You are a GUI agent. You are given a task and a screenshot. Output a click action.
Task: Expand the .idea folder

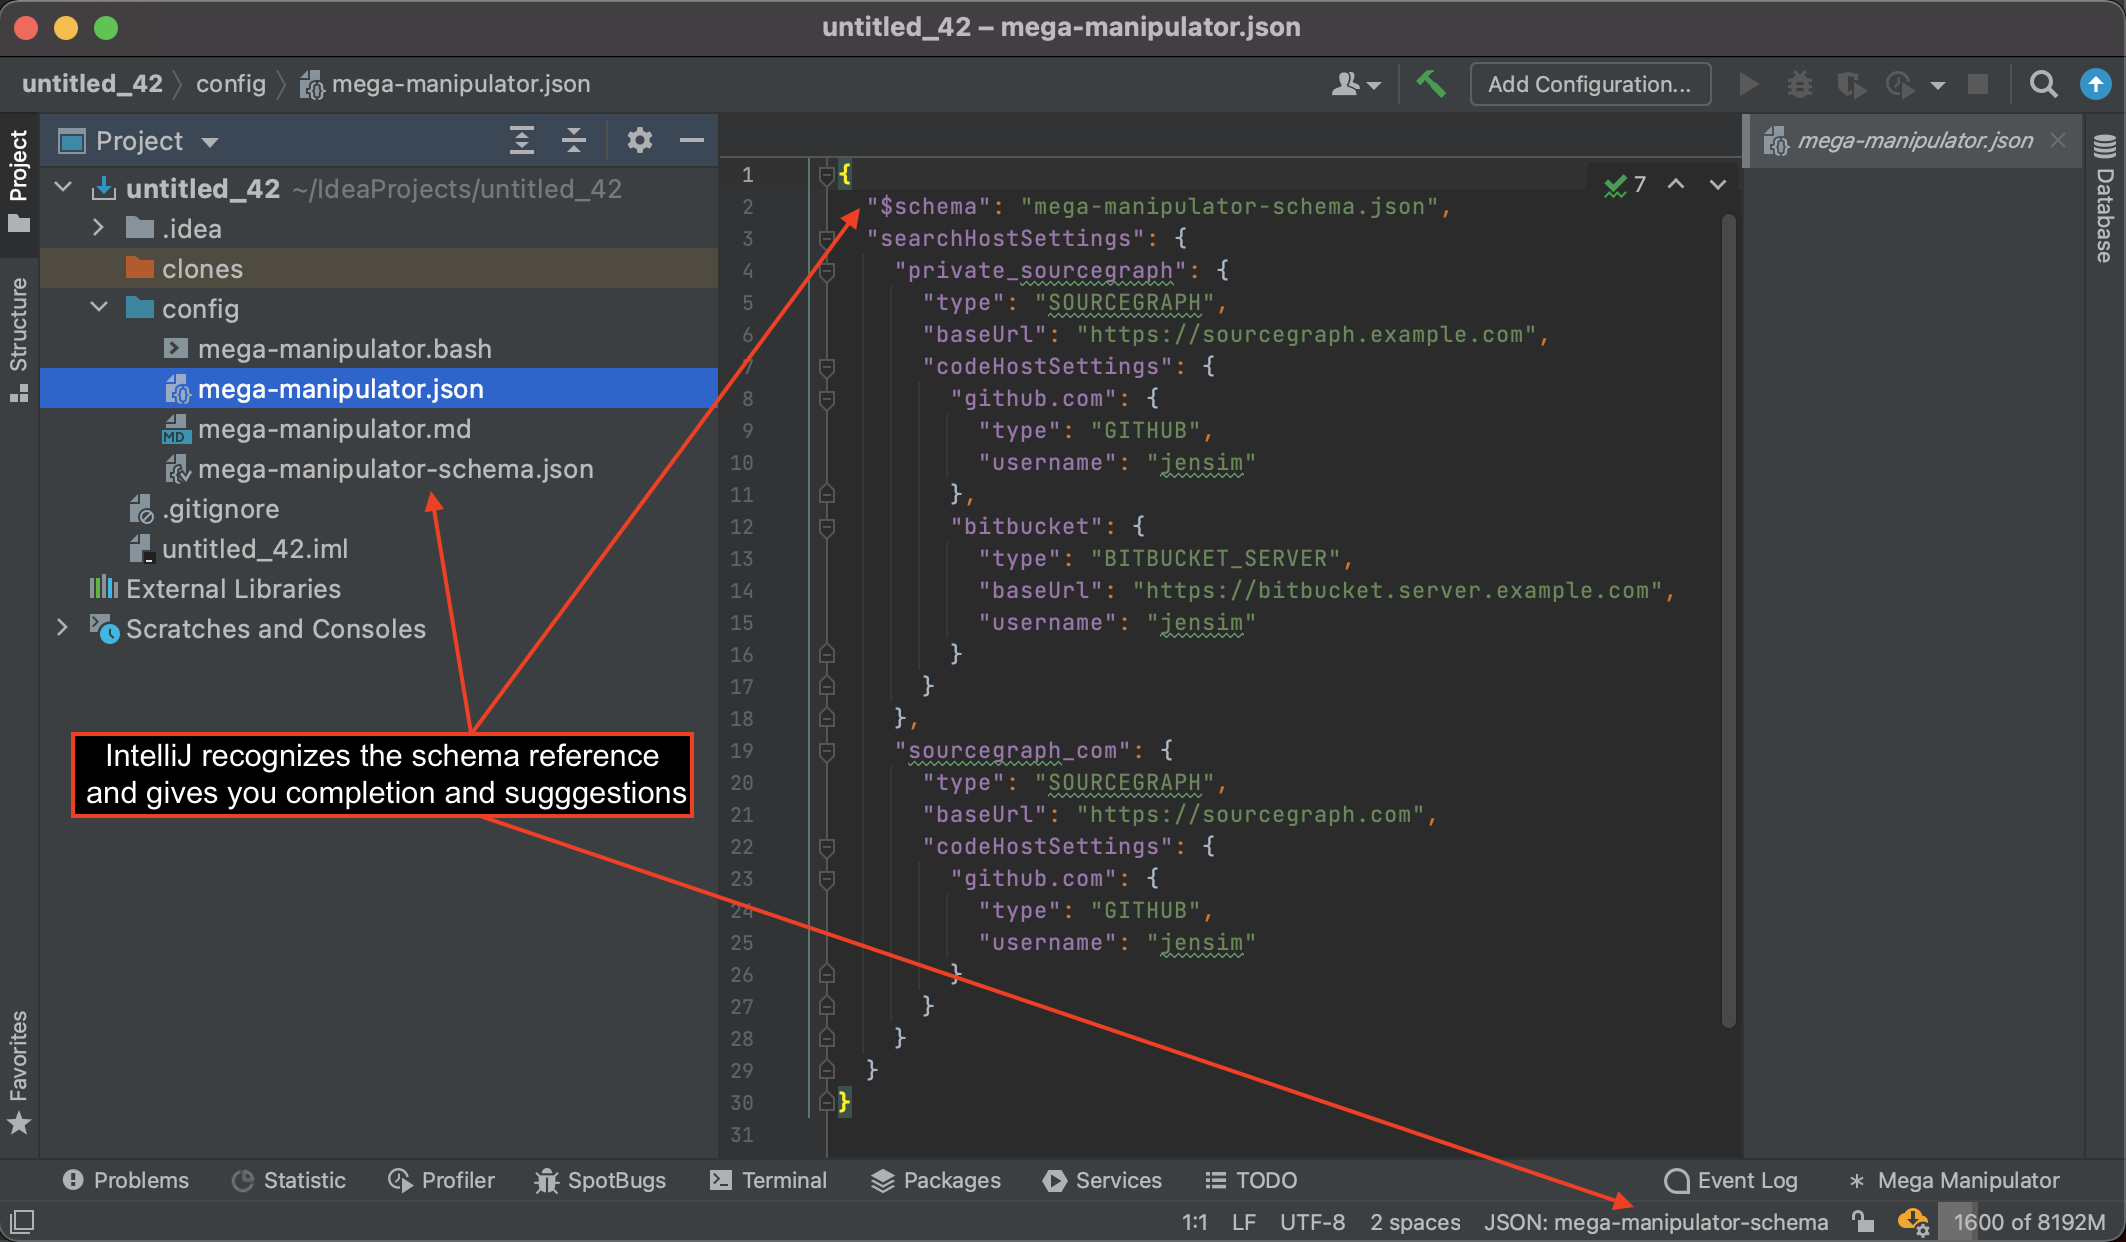tap(98, 228)
